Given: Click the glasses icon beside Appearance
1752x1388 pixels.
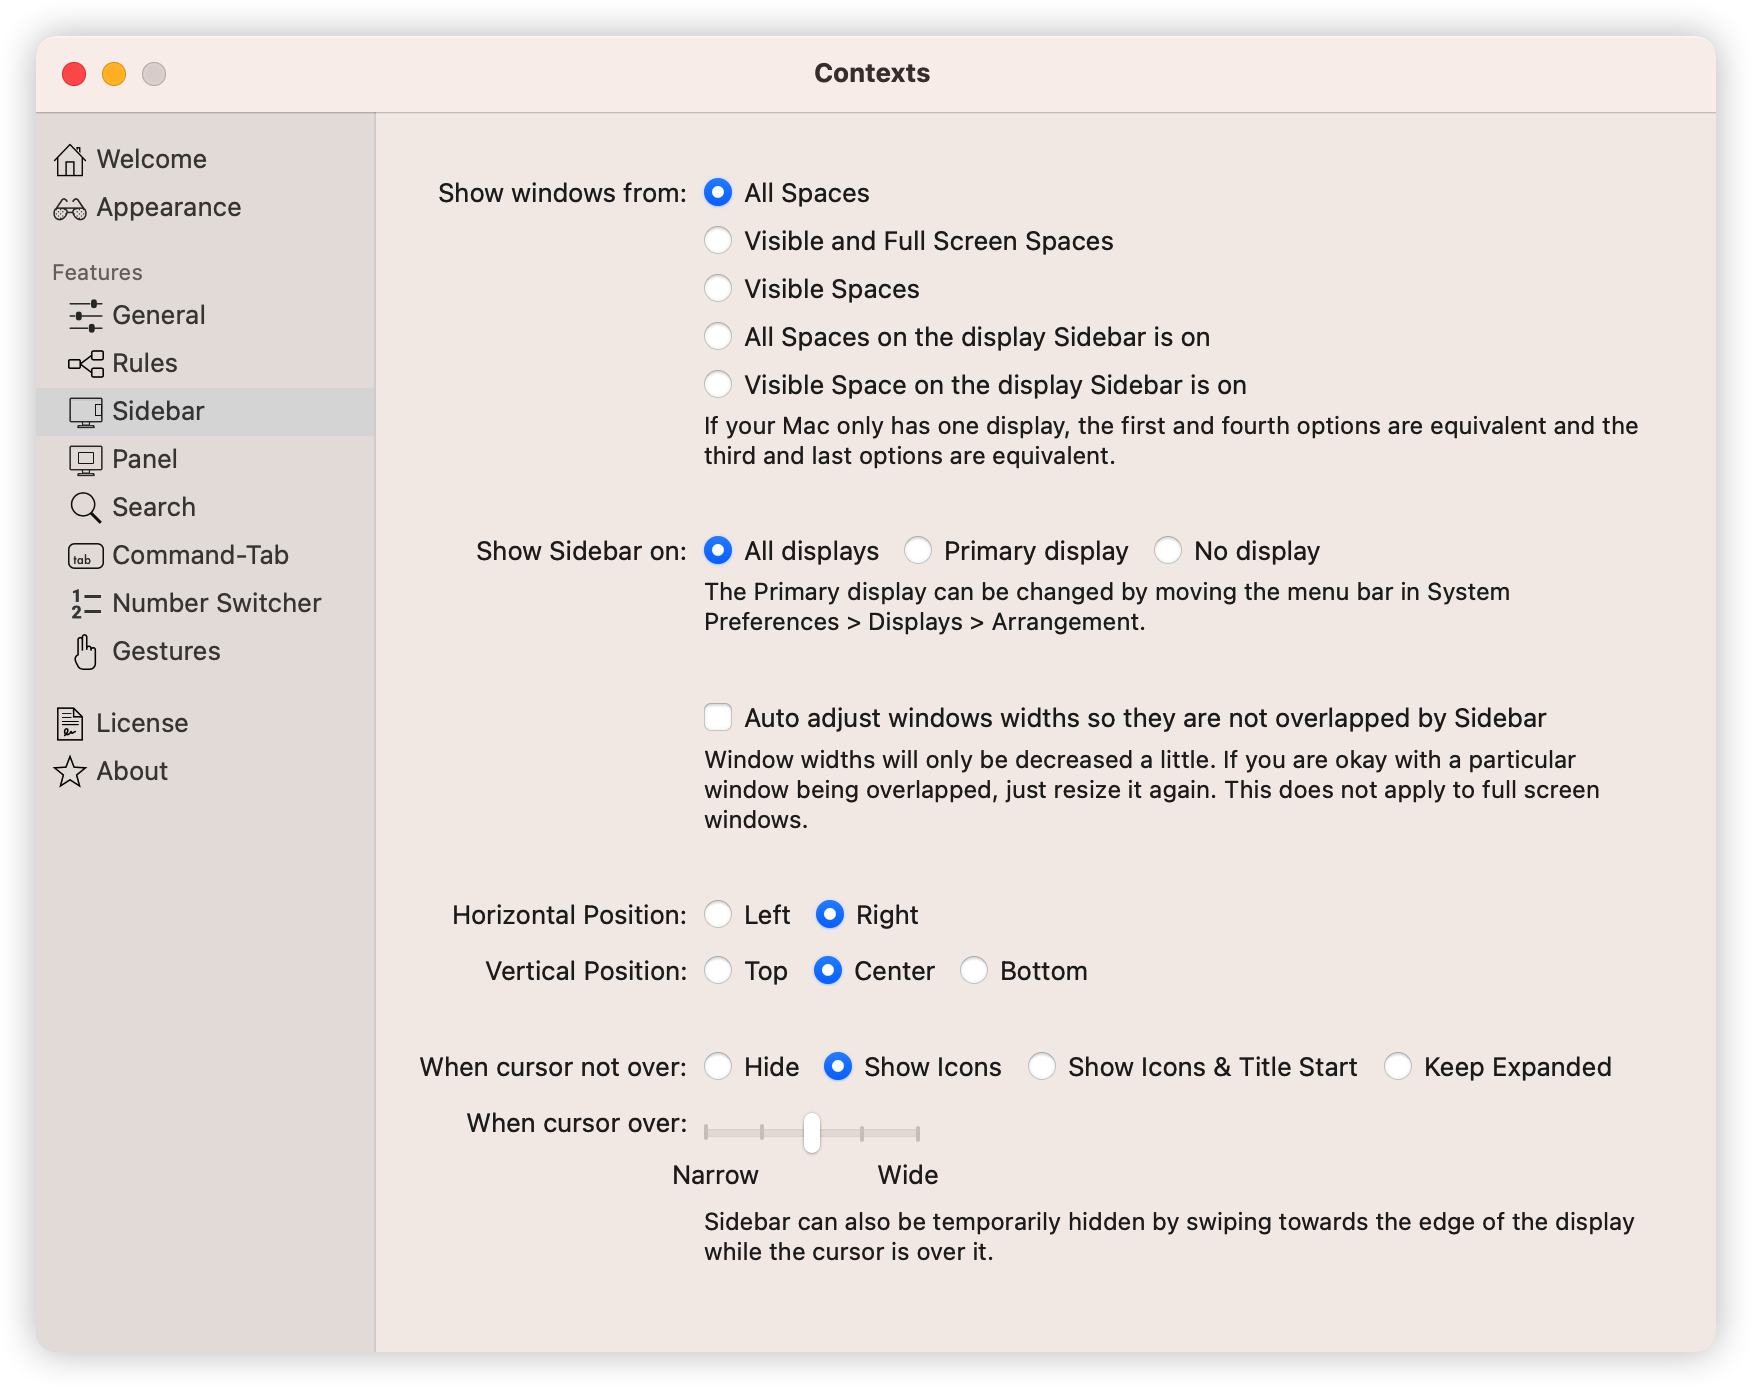Looking at the screenshot, I should pyautogui.click(x=70, y=208).
